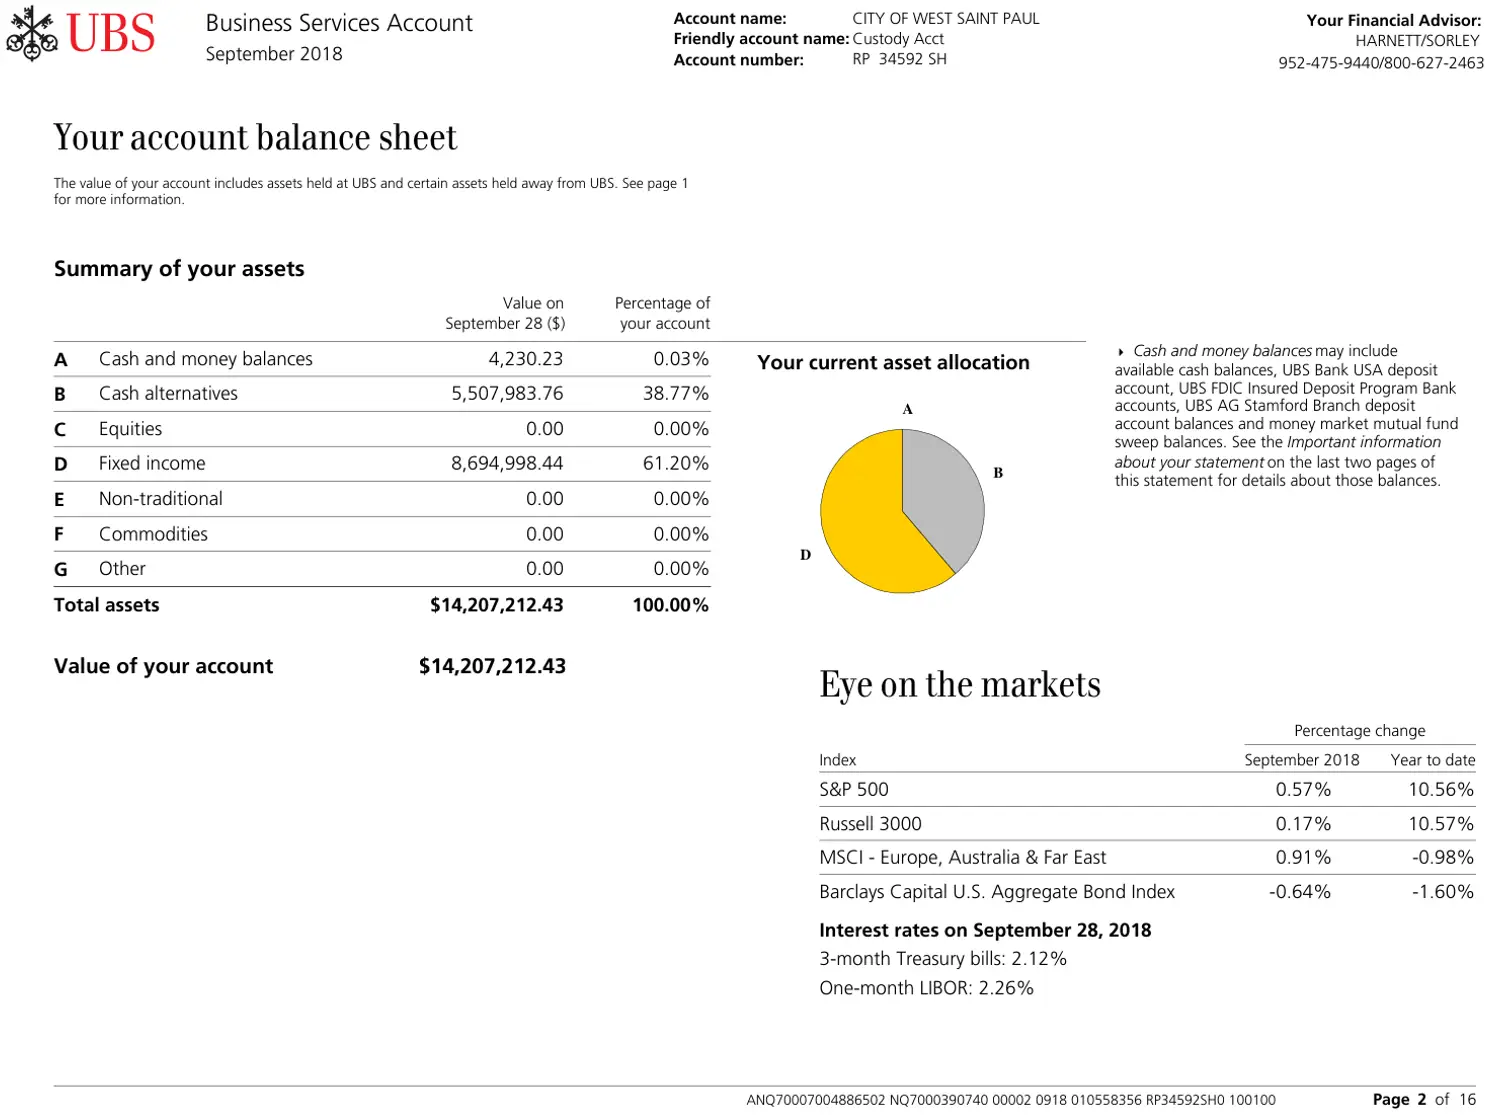The width and height of the screenshot is (1490, 1115).
Task: Select account number "RP 34592 SH"
Action: coord(900,59)
